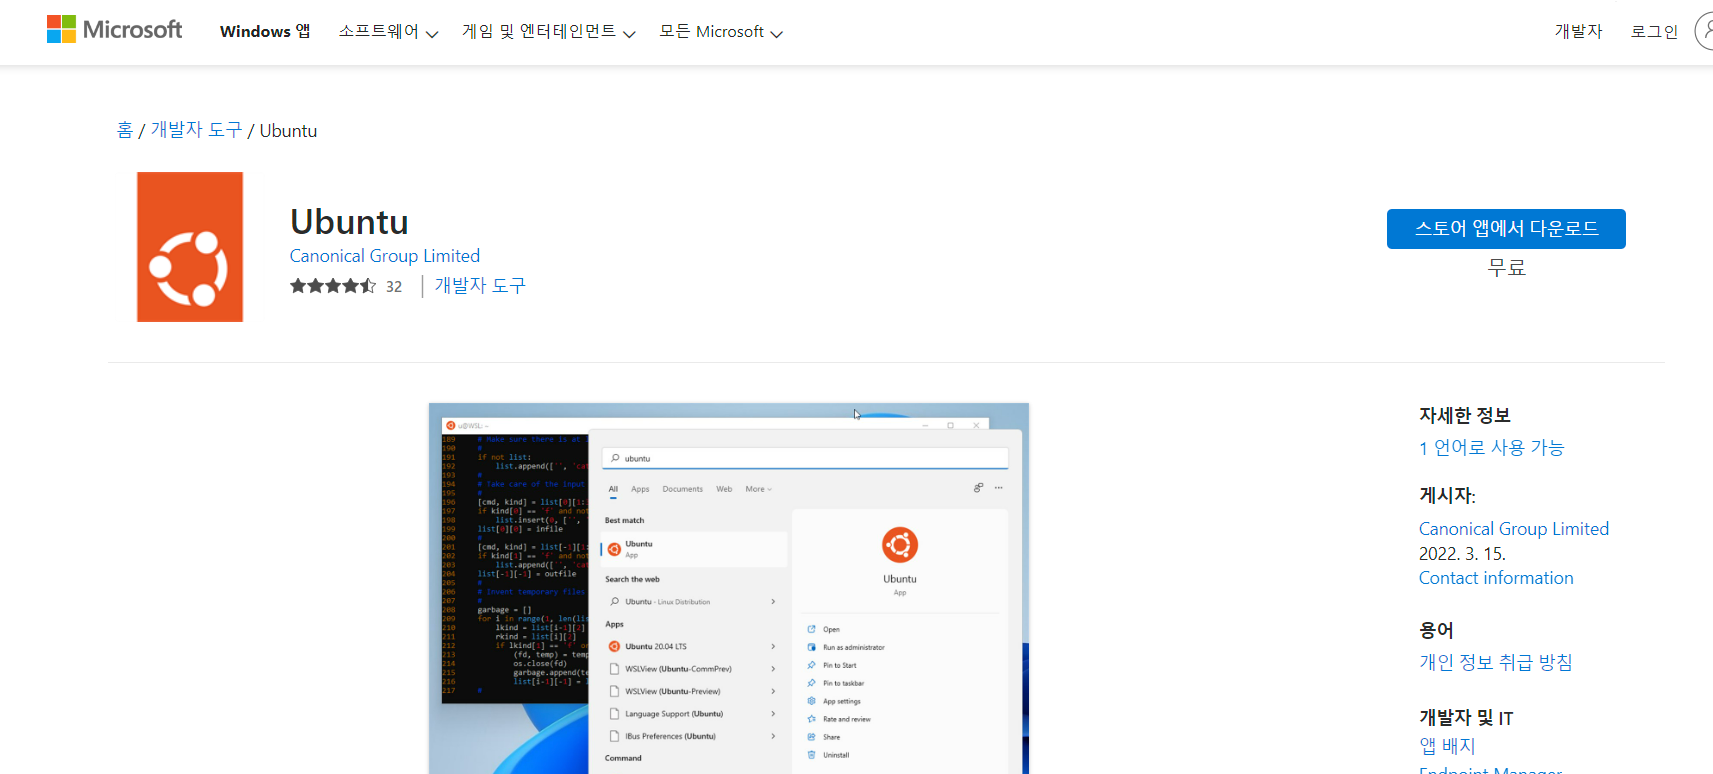The height and width of the screenshot is (774, 1713).
Task: Open the Windows 앱 link
Action: [265, 31]
